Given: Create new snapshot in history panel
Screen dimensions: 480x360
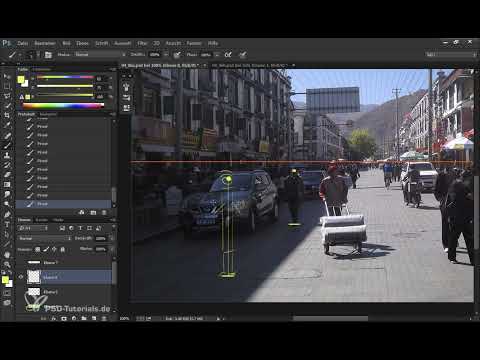Looking at the screenshot, I should (x=93, y=212).
